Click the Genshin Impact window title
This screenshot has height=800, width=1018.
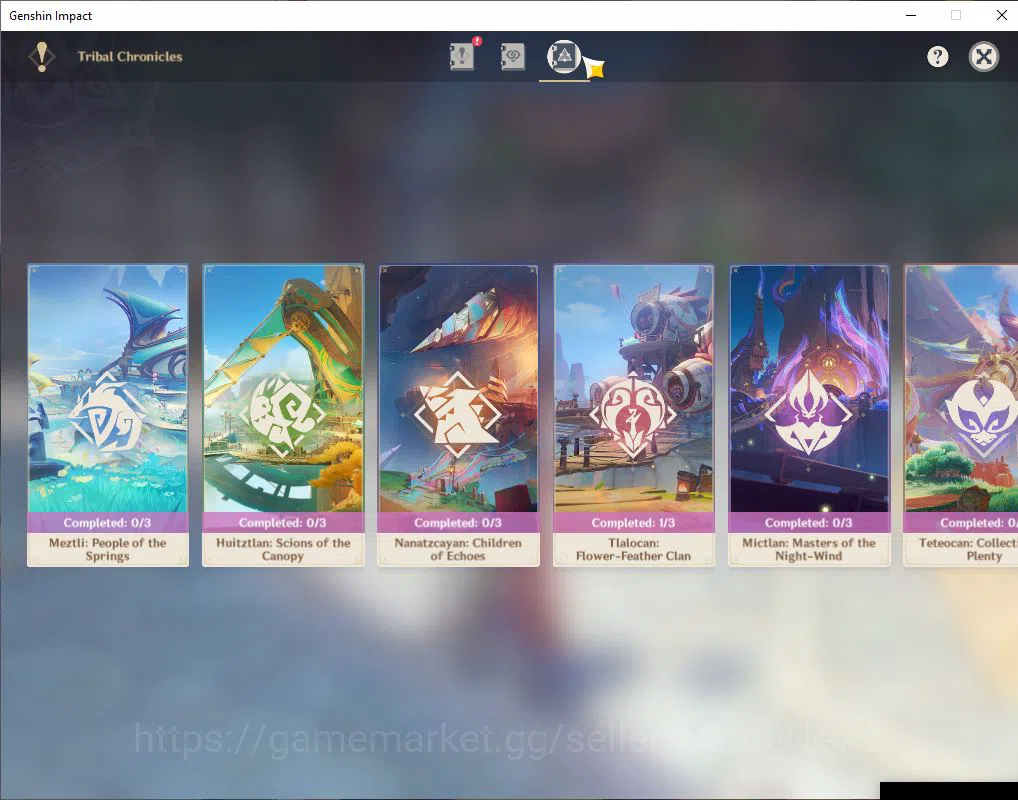tap(51, 16)
